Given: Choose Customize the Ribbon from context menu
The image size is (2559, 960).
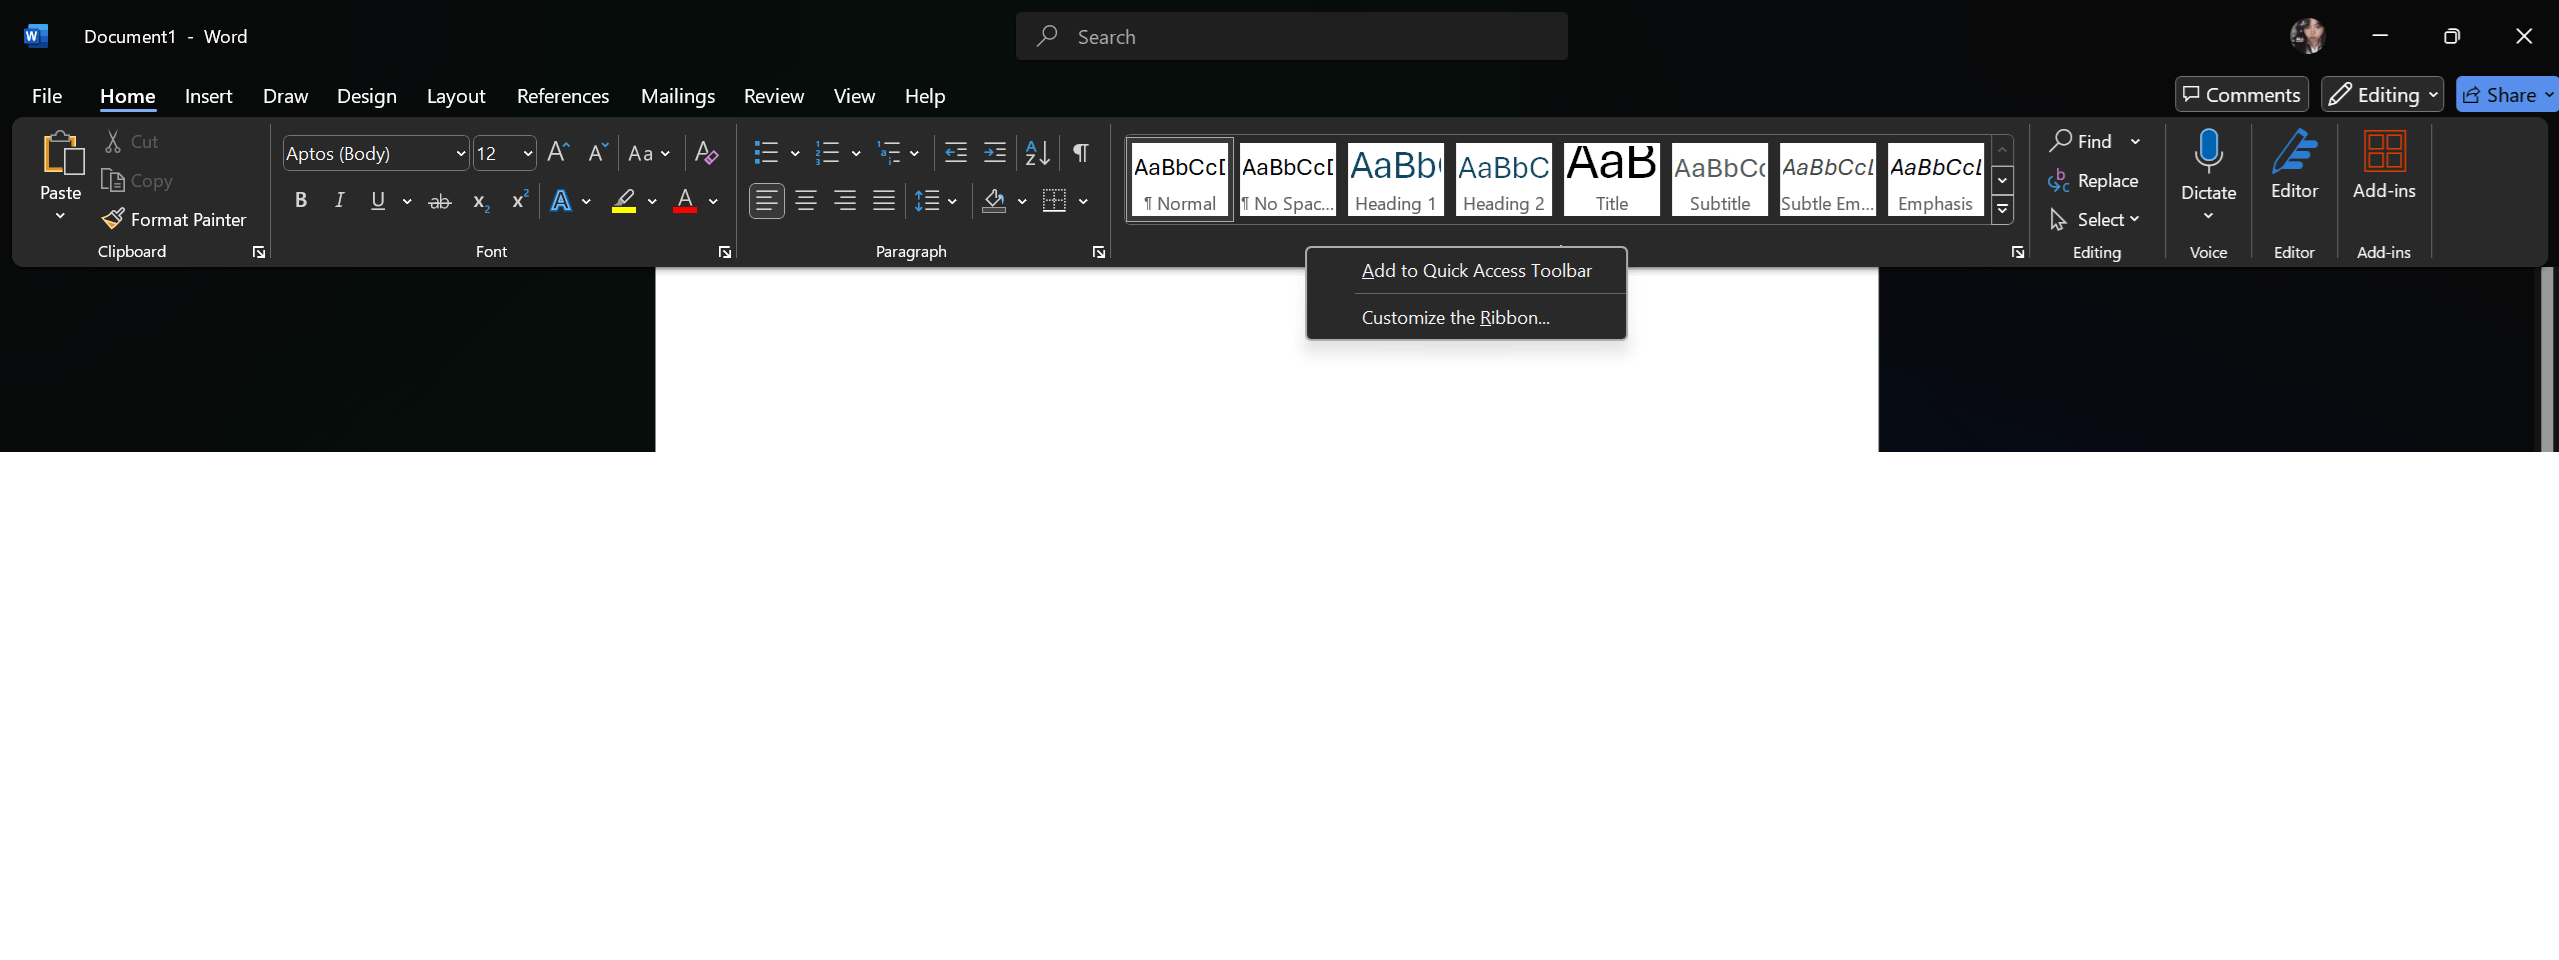Looking at the screenshot, I should [1455, 317].
